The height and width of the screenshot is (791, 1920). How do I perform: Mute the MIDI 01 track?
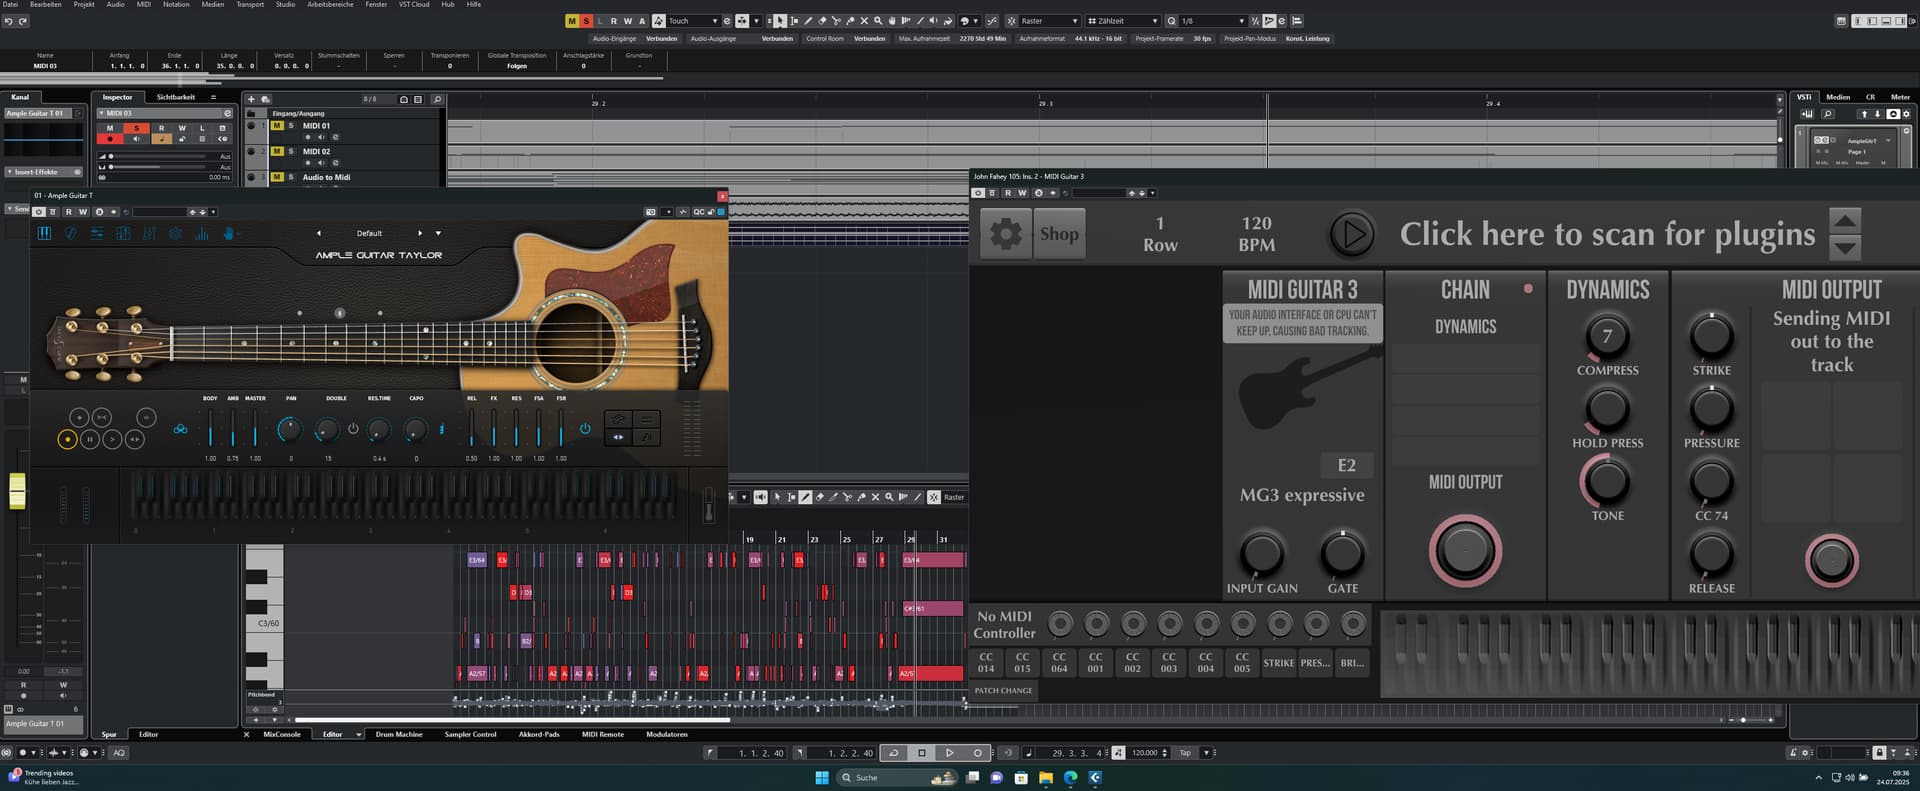[277, 126]
